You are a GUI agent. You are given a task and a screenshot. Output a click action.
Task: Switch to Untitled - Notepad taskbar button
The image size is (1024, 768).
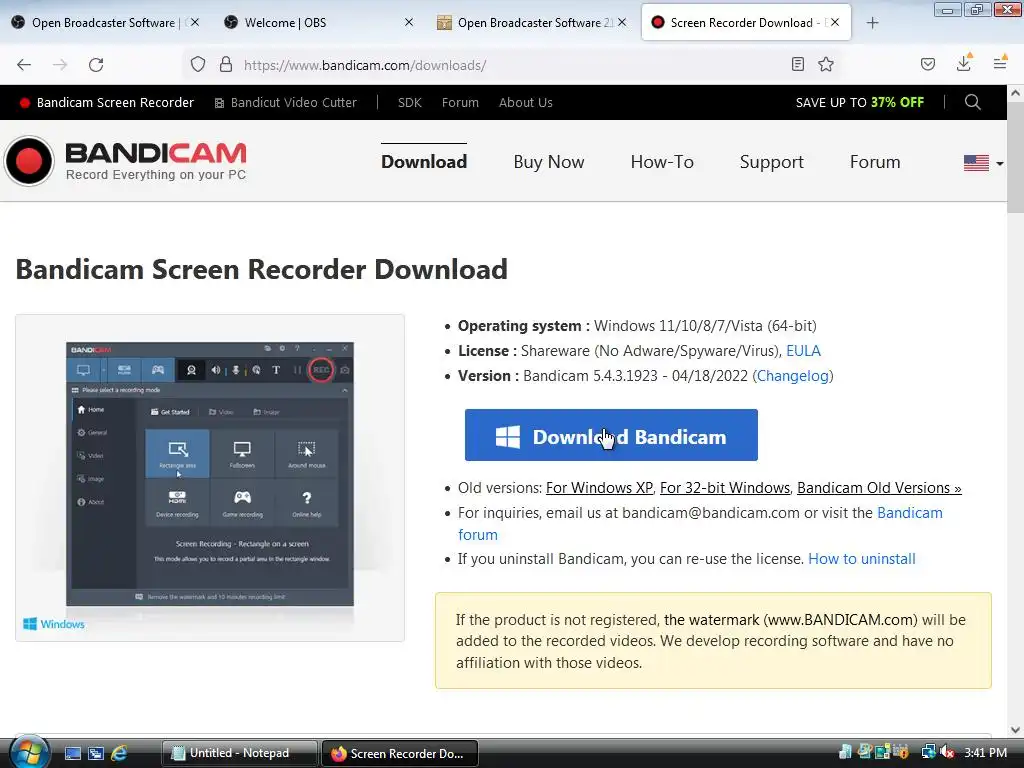[x=239, y=753]
